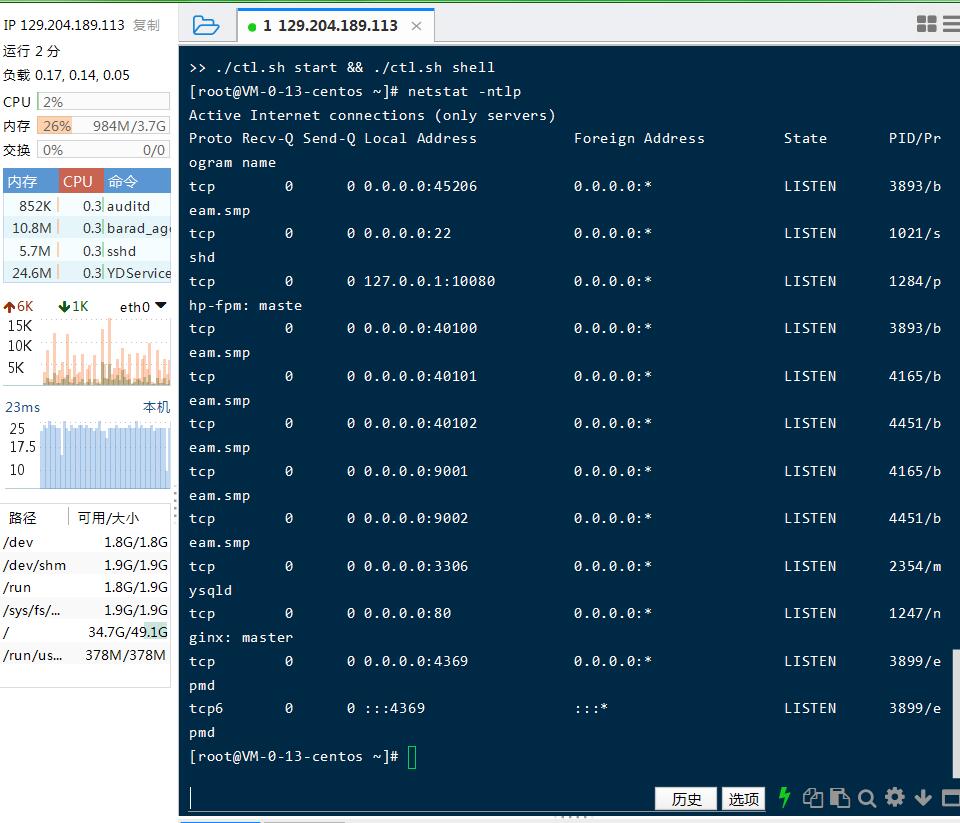
Task: Click the paste clipboard icon in the bottom toolbar
Action: tap(840, 798)
